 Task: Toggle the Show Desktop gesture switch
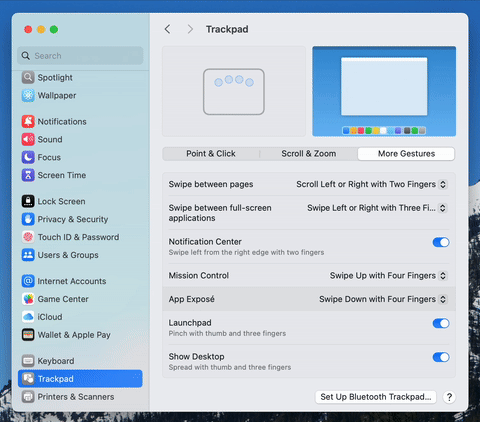(x=441, y=357)
